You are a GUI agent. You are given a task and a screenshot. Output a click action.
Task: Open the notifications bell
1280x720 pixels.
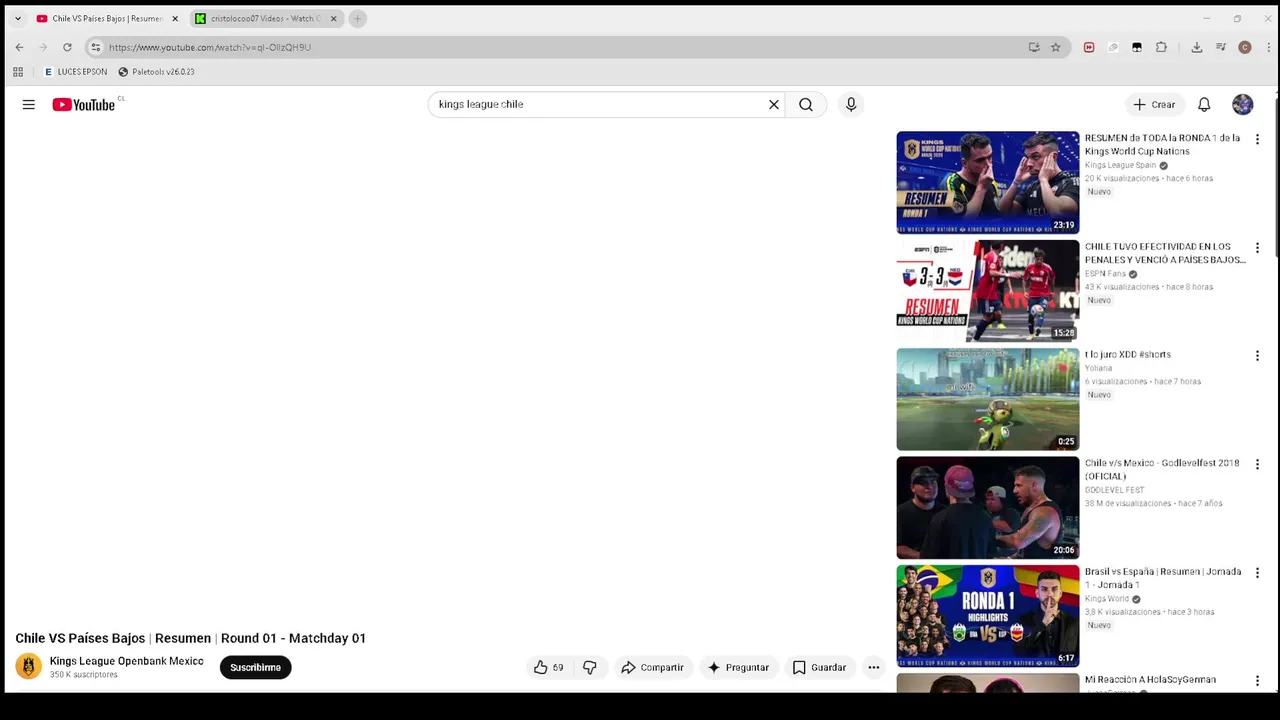click(1204, 104)
